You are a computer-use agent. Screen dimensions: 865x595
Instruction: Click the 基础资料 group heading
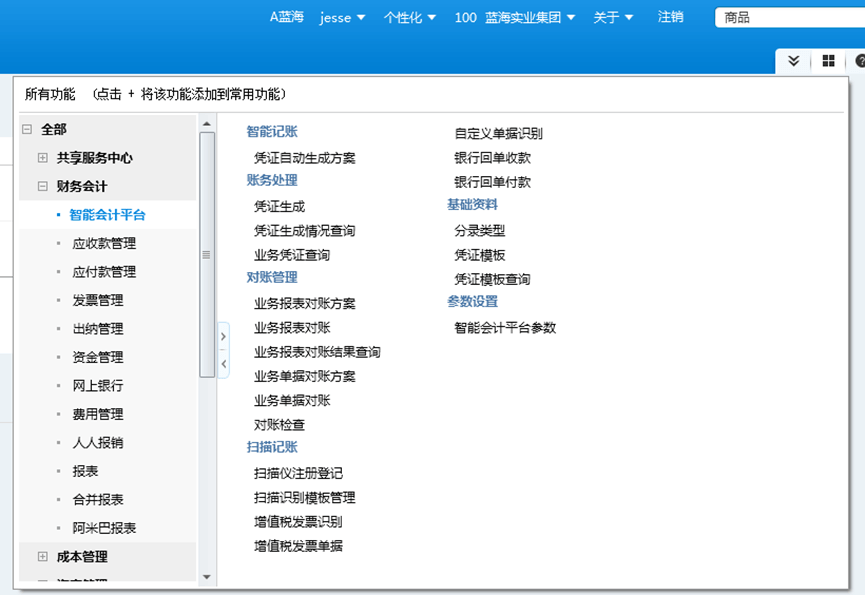click(x=472, y=205)
